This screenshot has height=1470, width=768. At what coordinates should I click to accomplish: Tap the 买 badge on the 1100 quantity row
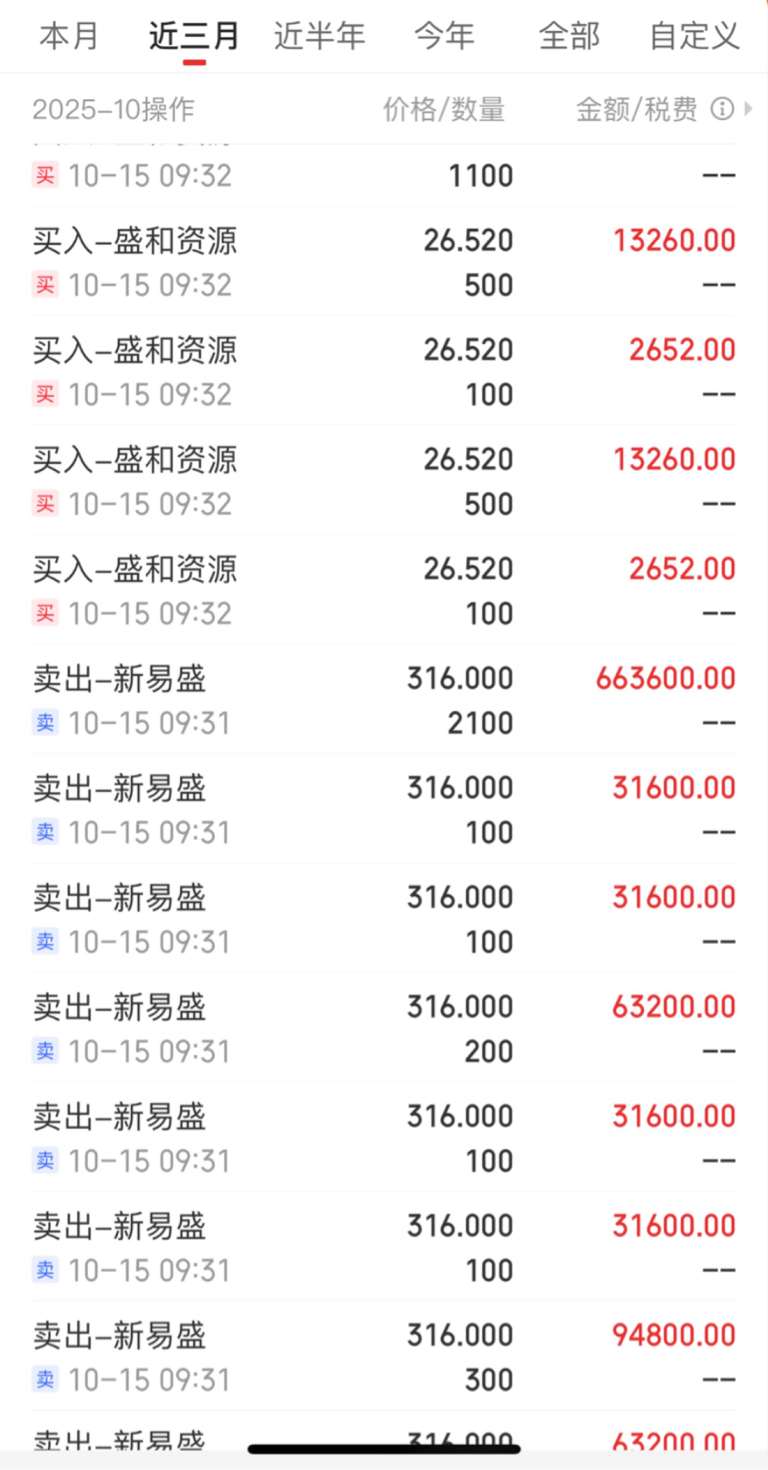pyautogui.click(x=45, y=176)
